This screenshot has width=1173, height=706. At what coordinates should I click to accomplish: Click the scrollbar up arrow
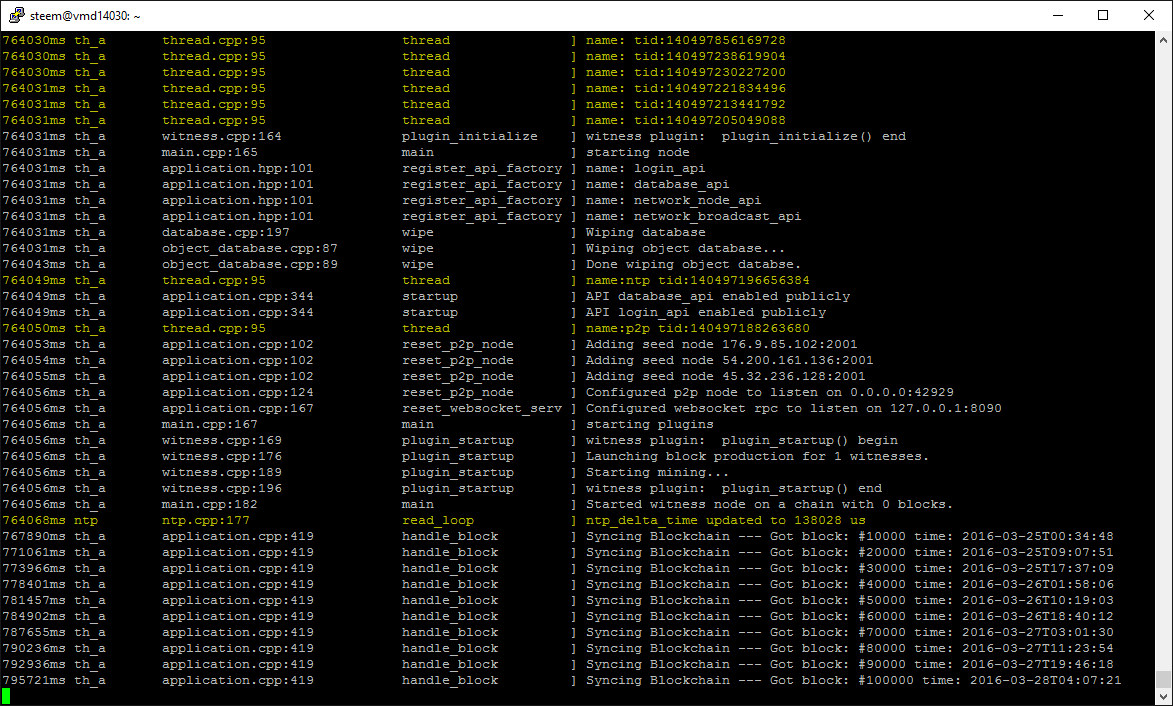[x=1163, y=39]
